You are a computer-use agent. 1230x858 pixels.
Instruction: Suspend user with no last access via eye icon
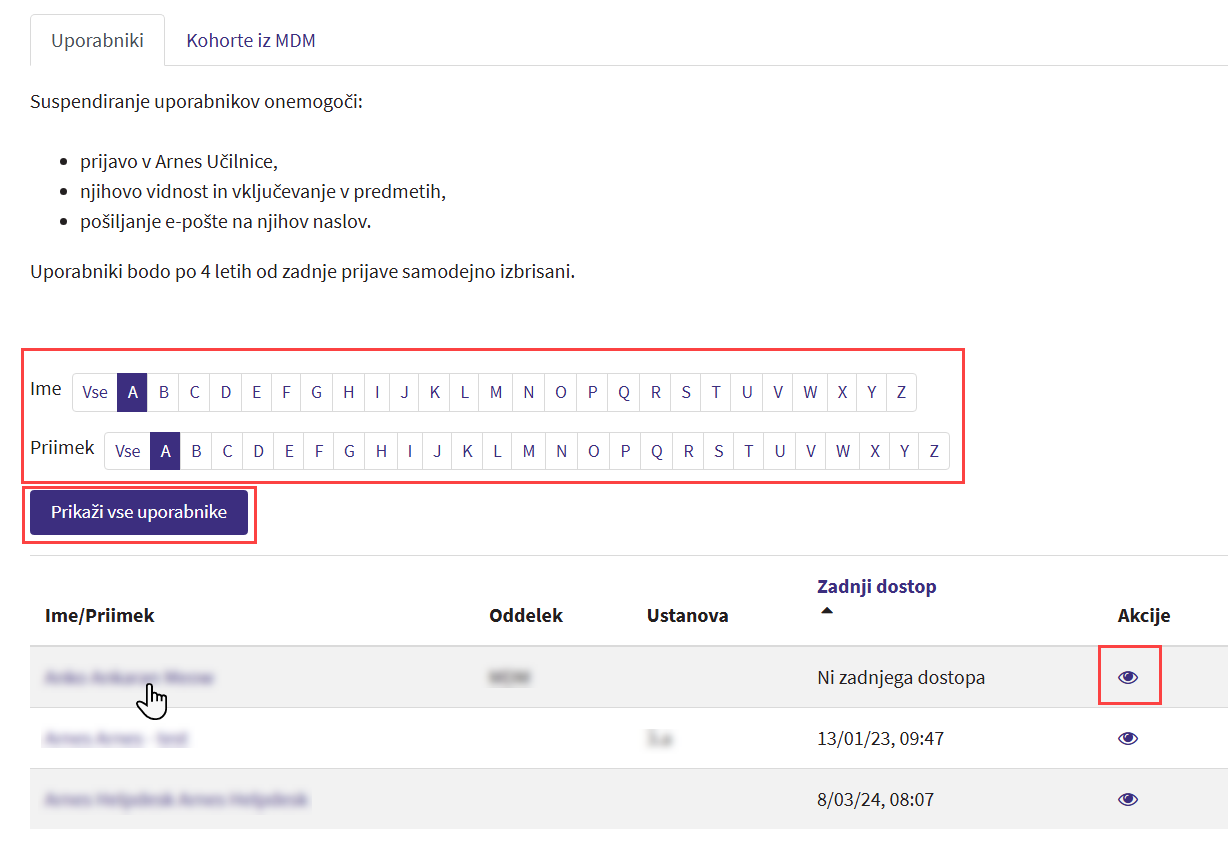coord(1128,677)
